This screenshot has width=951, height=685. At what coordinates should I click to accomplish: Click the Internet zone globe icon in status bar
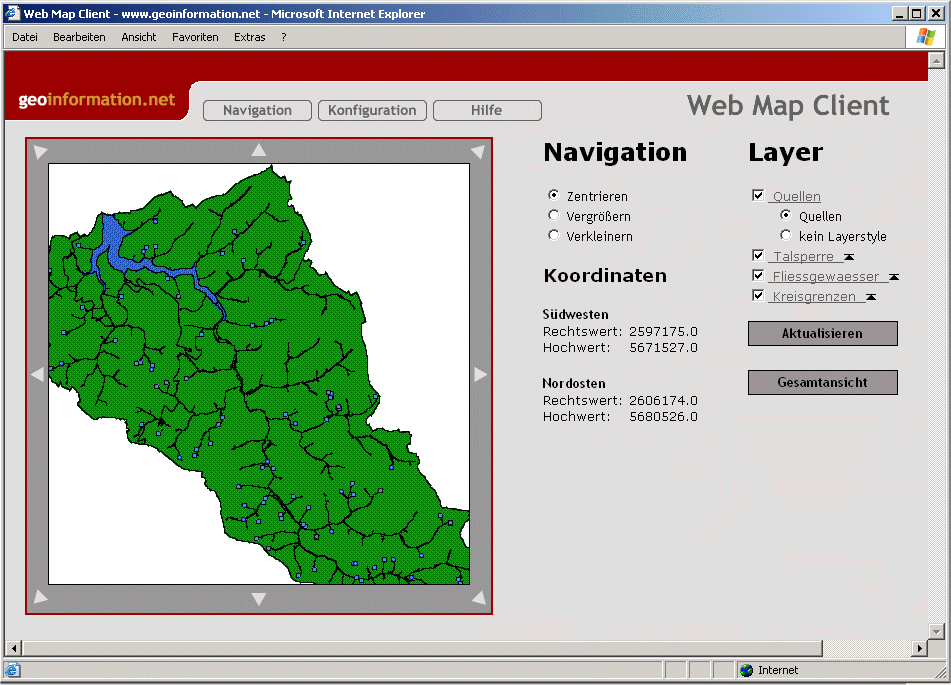pyautogui.click(x=747, y=670)
